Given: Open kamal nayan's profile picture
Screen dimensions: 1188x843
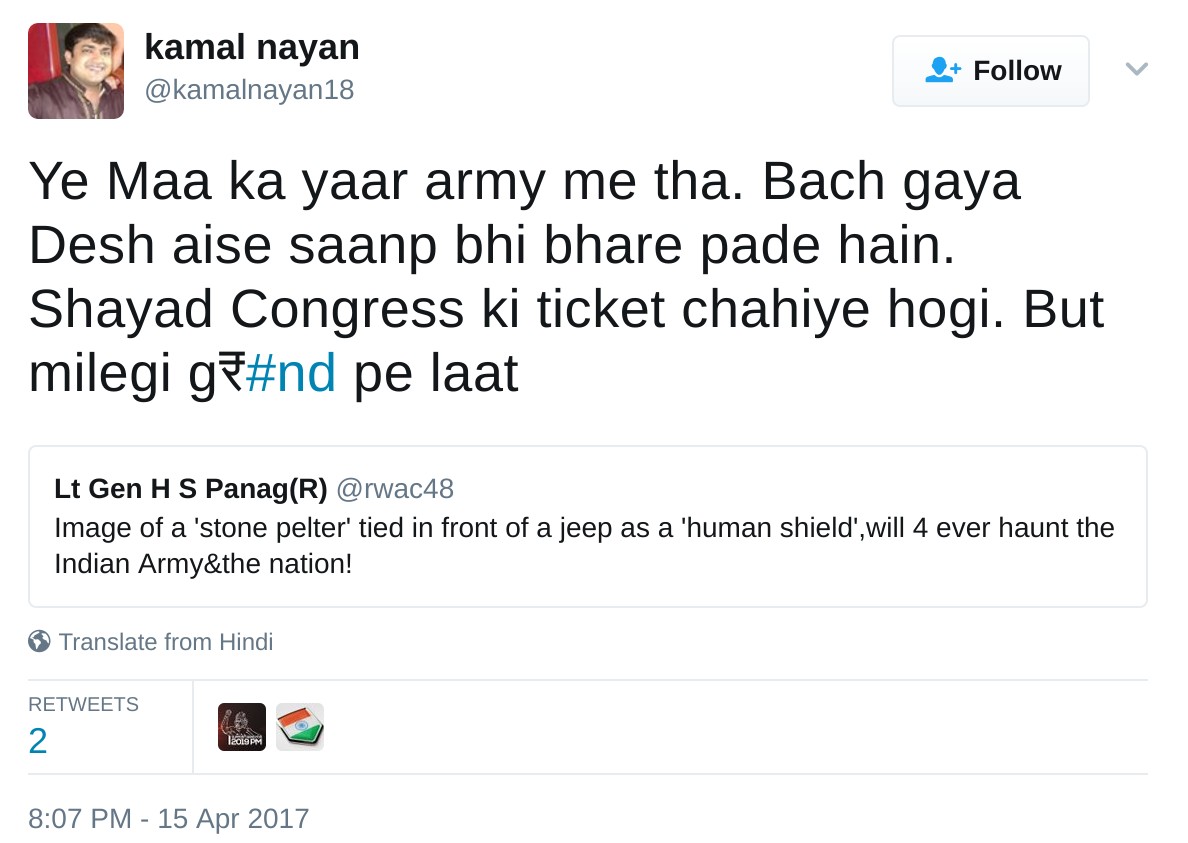Looking at the screenshot, I should point(76,71).
